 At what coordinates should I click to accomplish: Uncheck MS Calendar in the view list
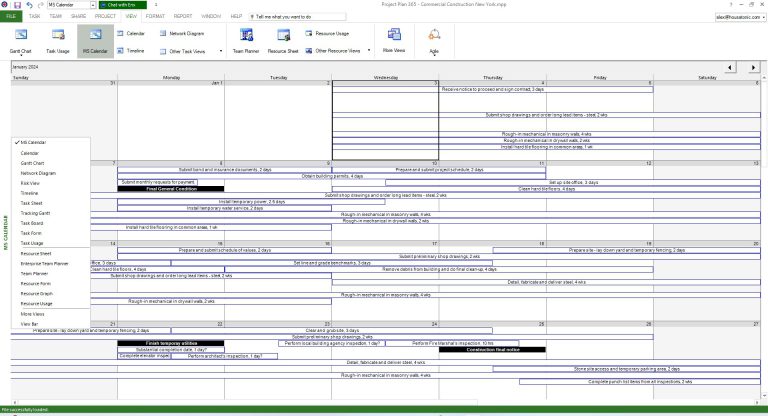tap(35, 142)
